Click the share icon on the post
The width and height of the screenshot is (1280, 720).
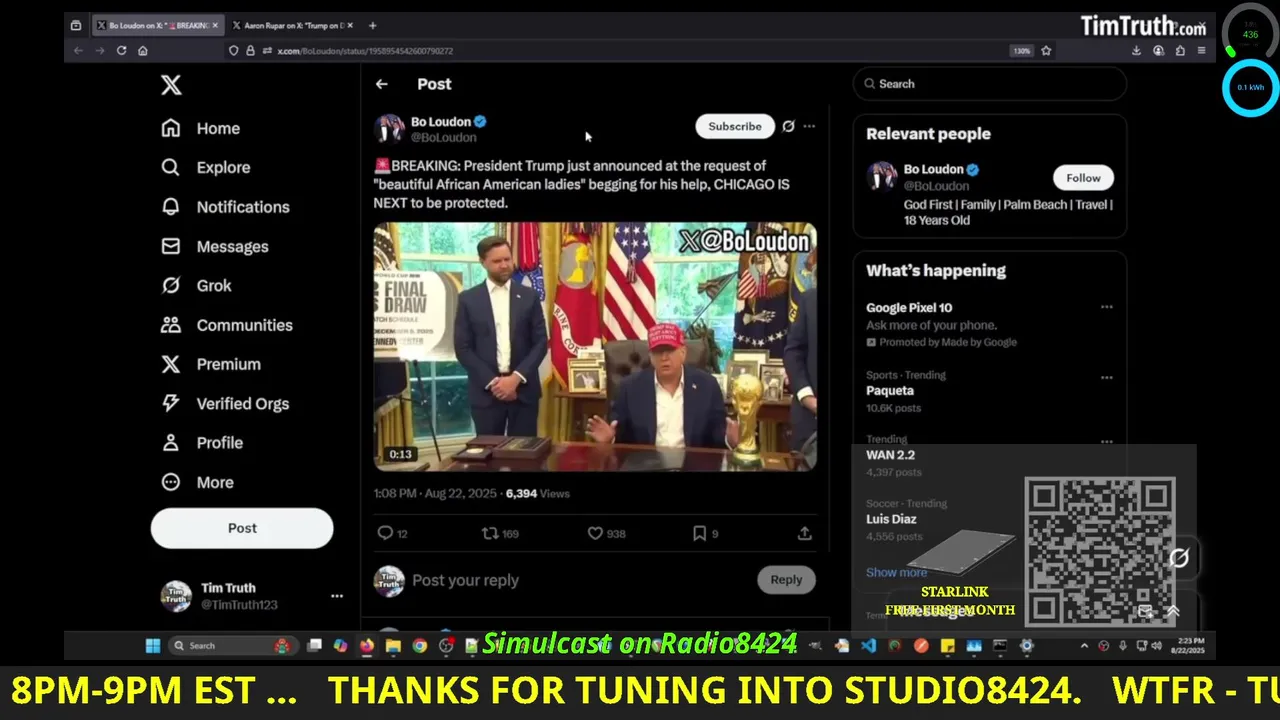coord(804,533)
